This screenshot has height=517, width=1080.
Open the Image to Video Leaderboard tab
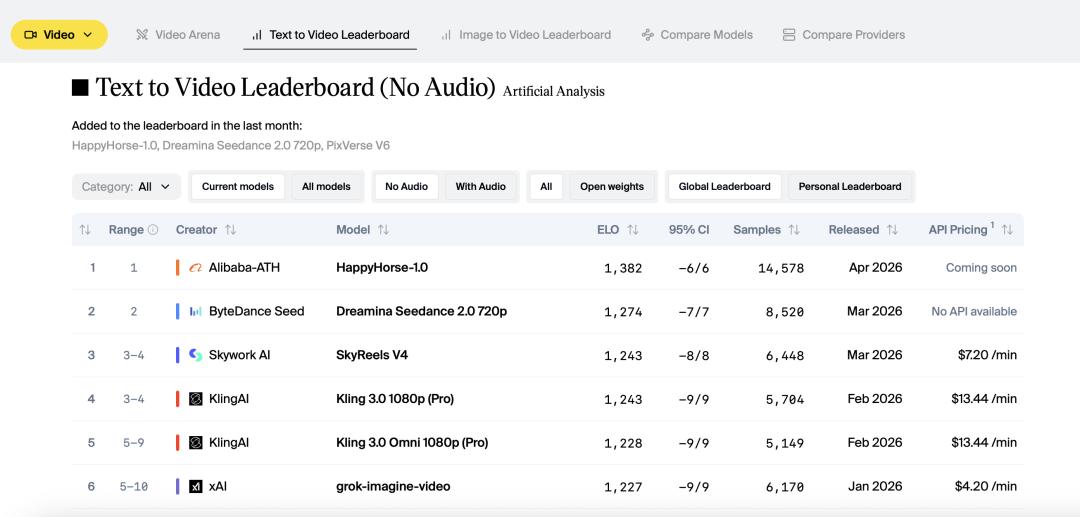[525, 35]
